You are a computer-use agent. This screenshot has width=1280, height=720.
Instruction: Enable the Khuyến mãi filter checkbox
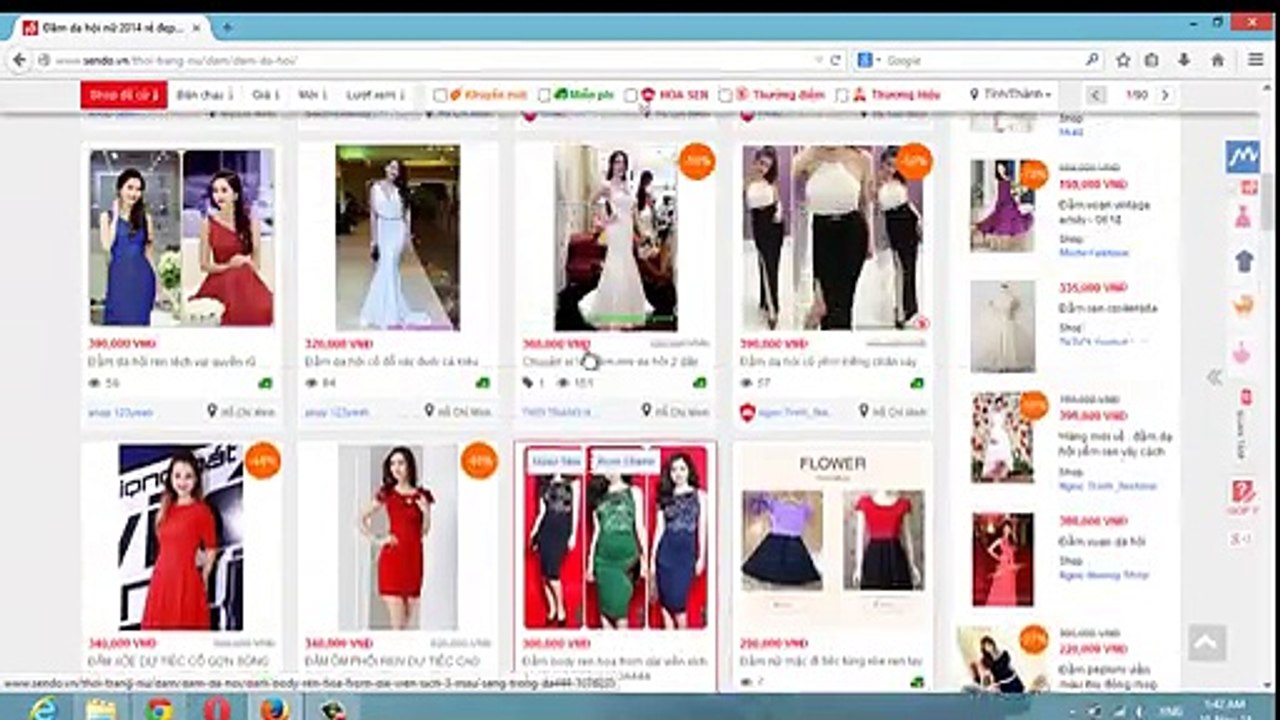[x=440, y=95]
